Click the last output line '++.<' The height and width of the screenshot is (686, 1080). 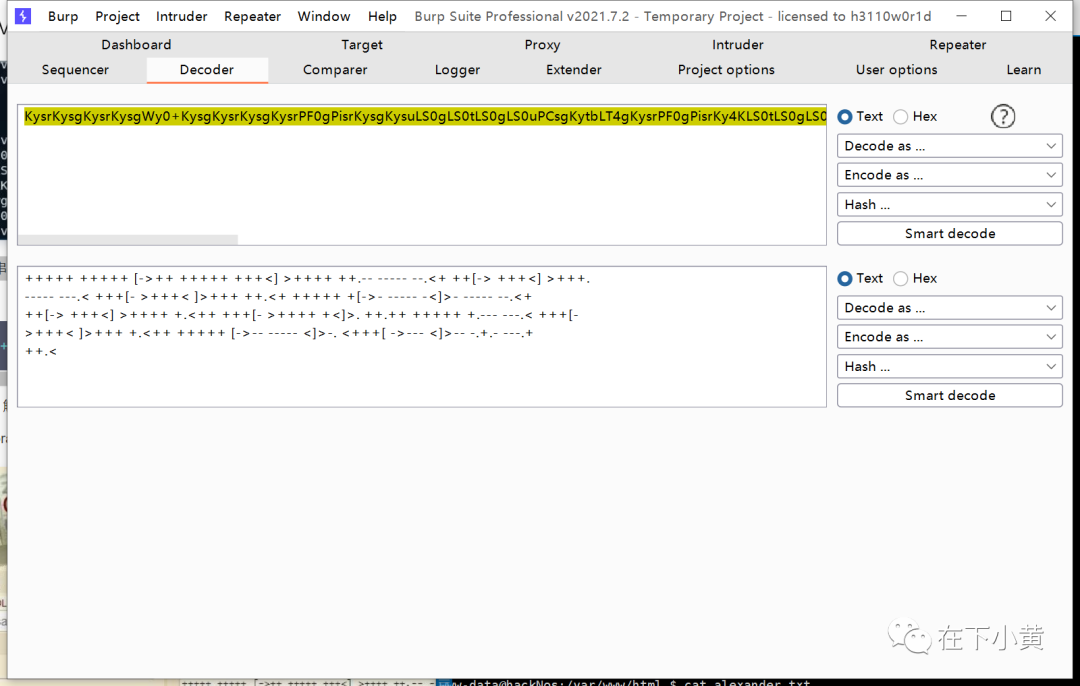[x=41, y=351]
